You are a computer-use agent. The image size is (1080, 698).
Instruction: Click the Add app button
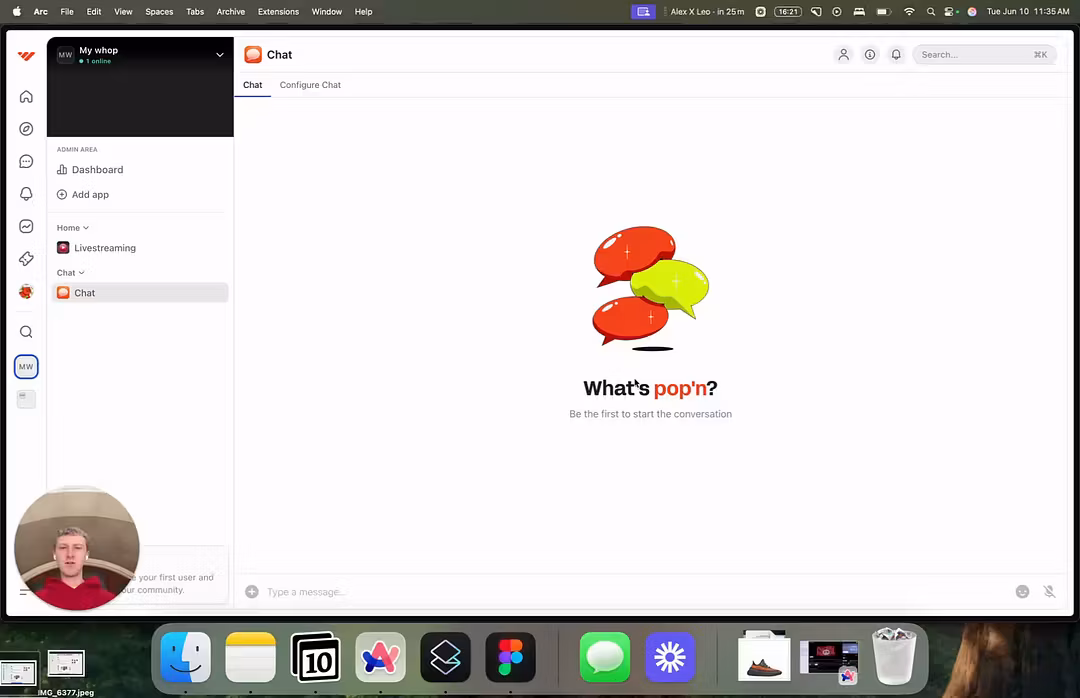coord(89,195)
